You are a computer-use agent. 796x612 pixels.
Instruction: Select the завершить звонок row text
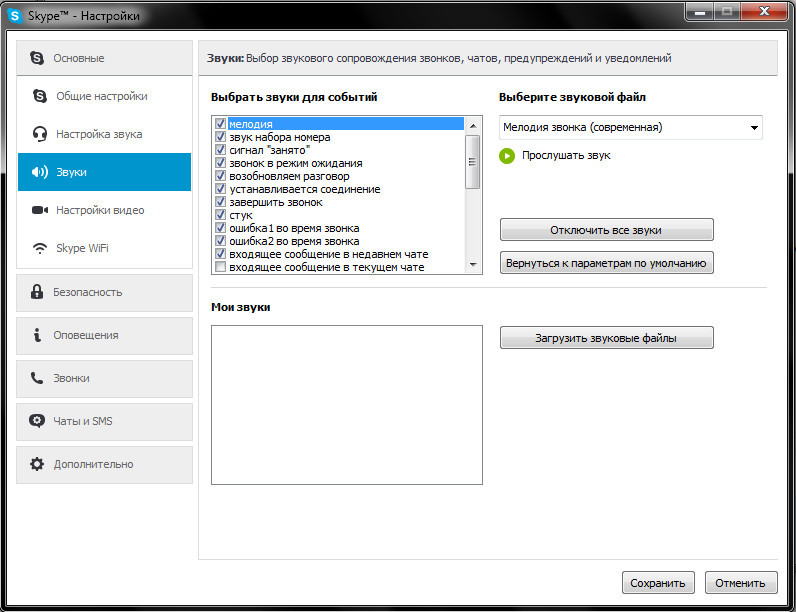tap(276, 202)
